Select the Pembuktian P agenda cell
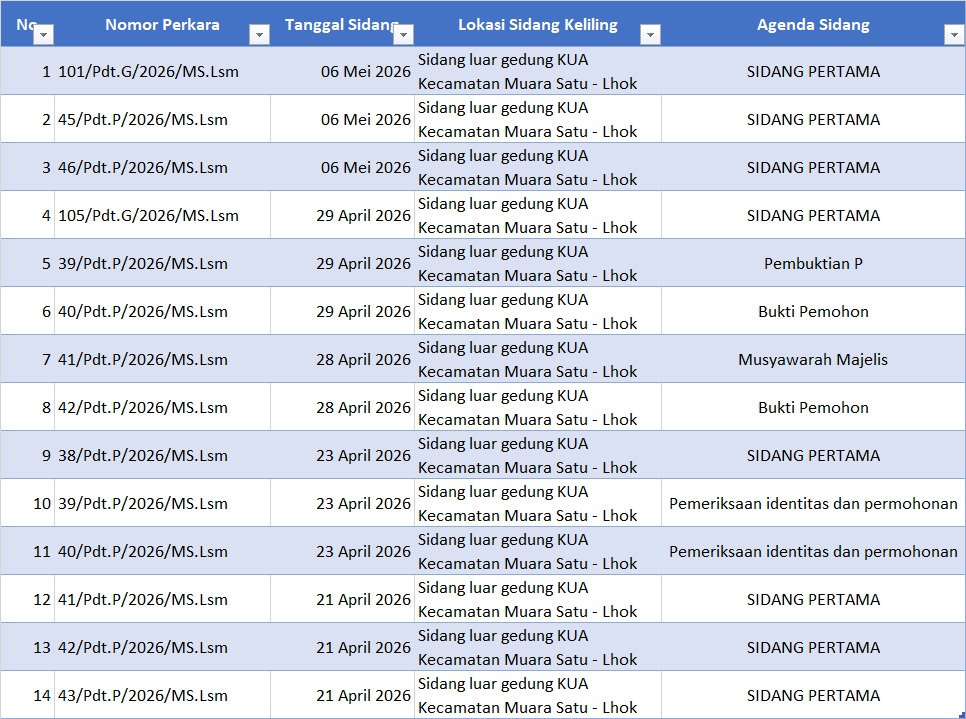 click(x=812, y=264)
